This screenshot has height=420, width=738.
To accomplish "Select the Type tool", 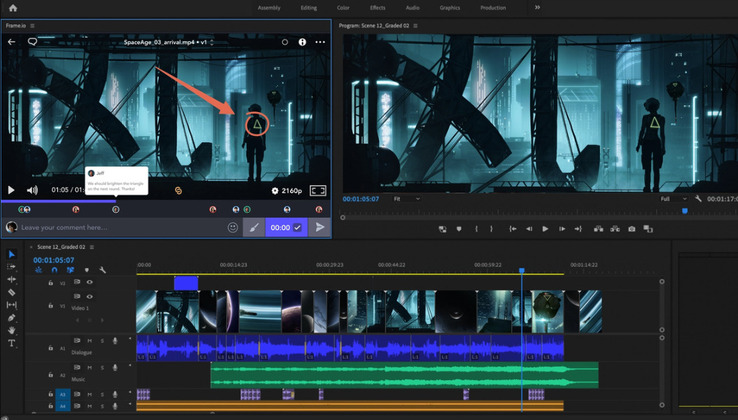I will click(12, 343).
